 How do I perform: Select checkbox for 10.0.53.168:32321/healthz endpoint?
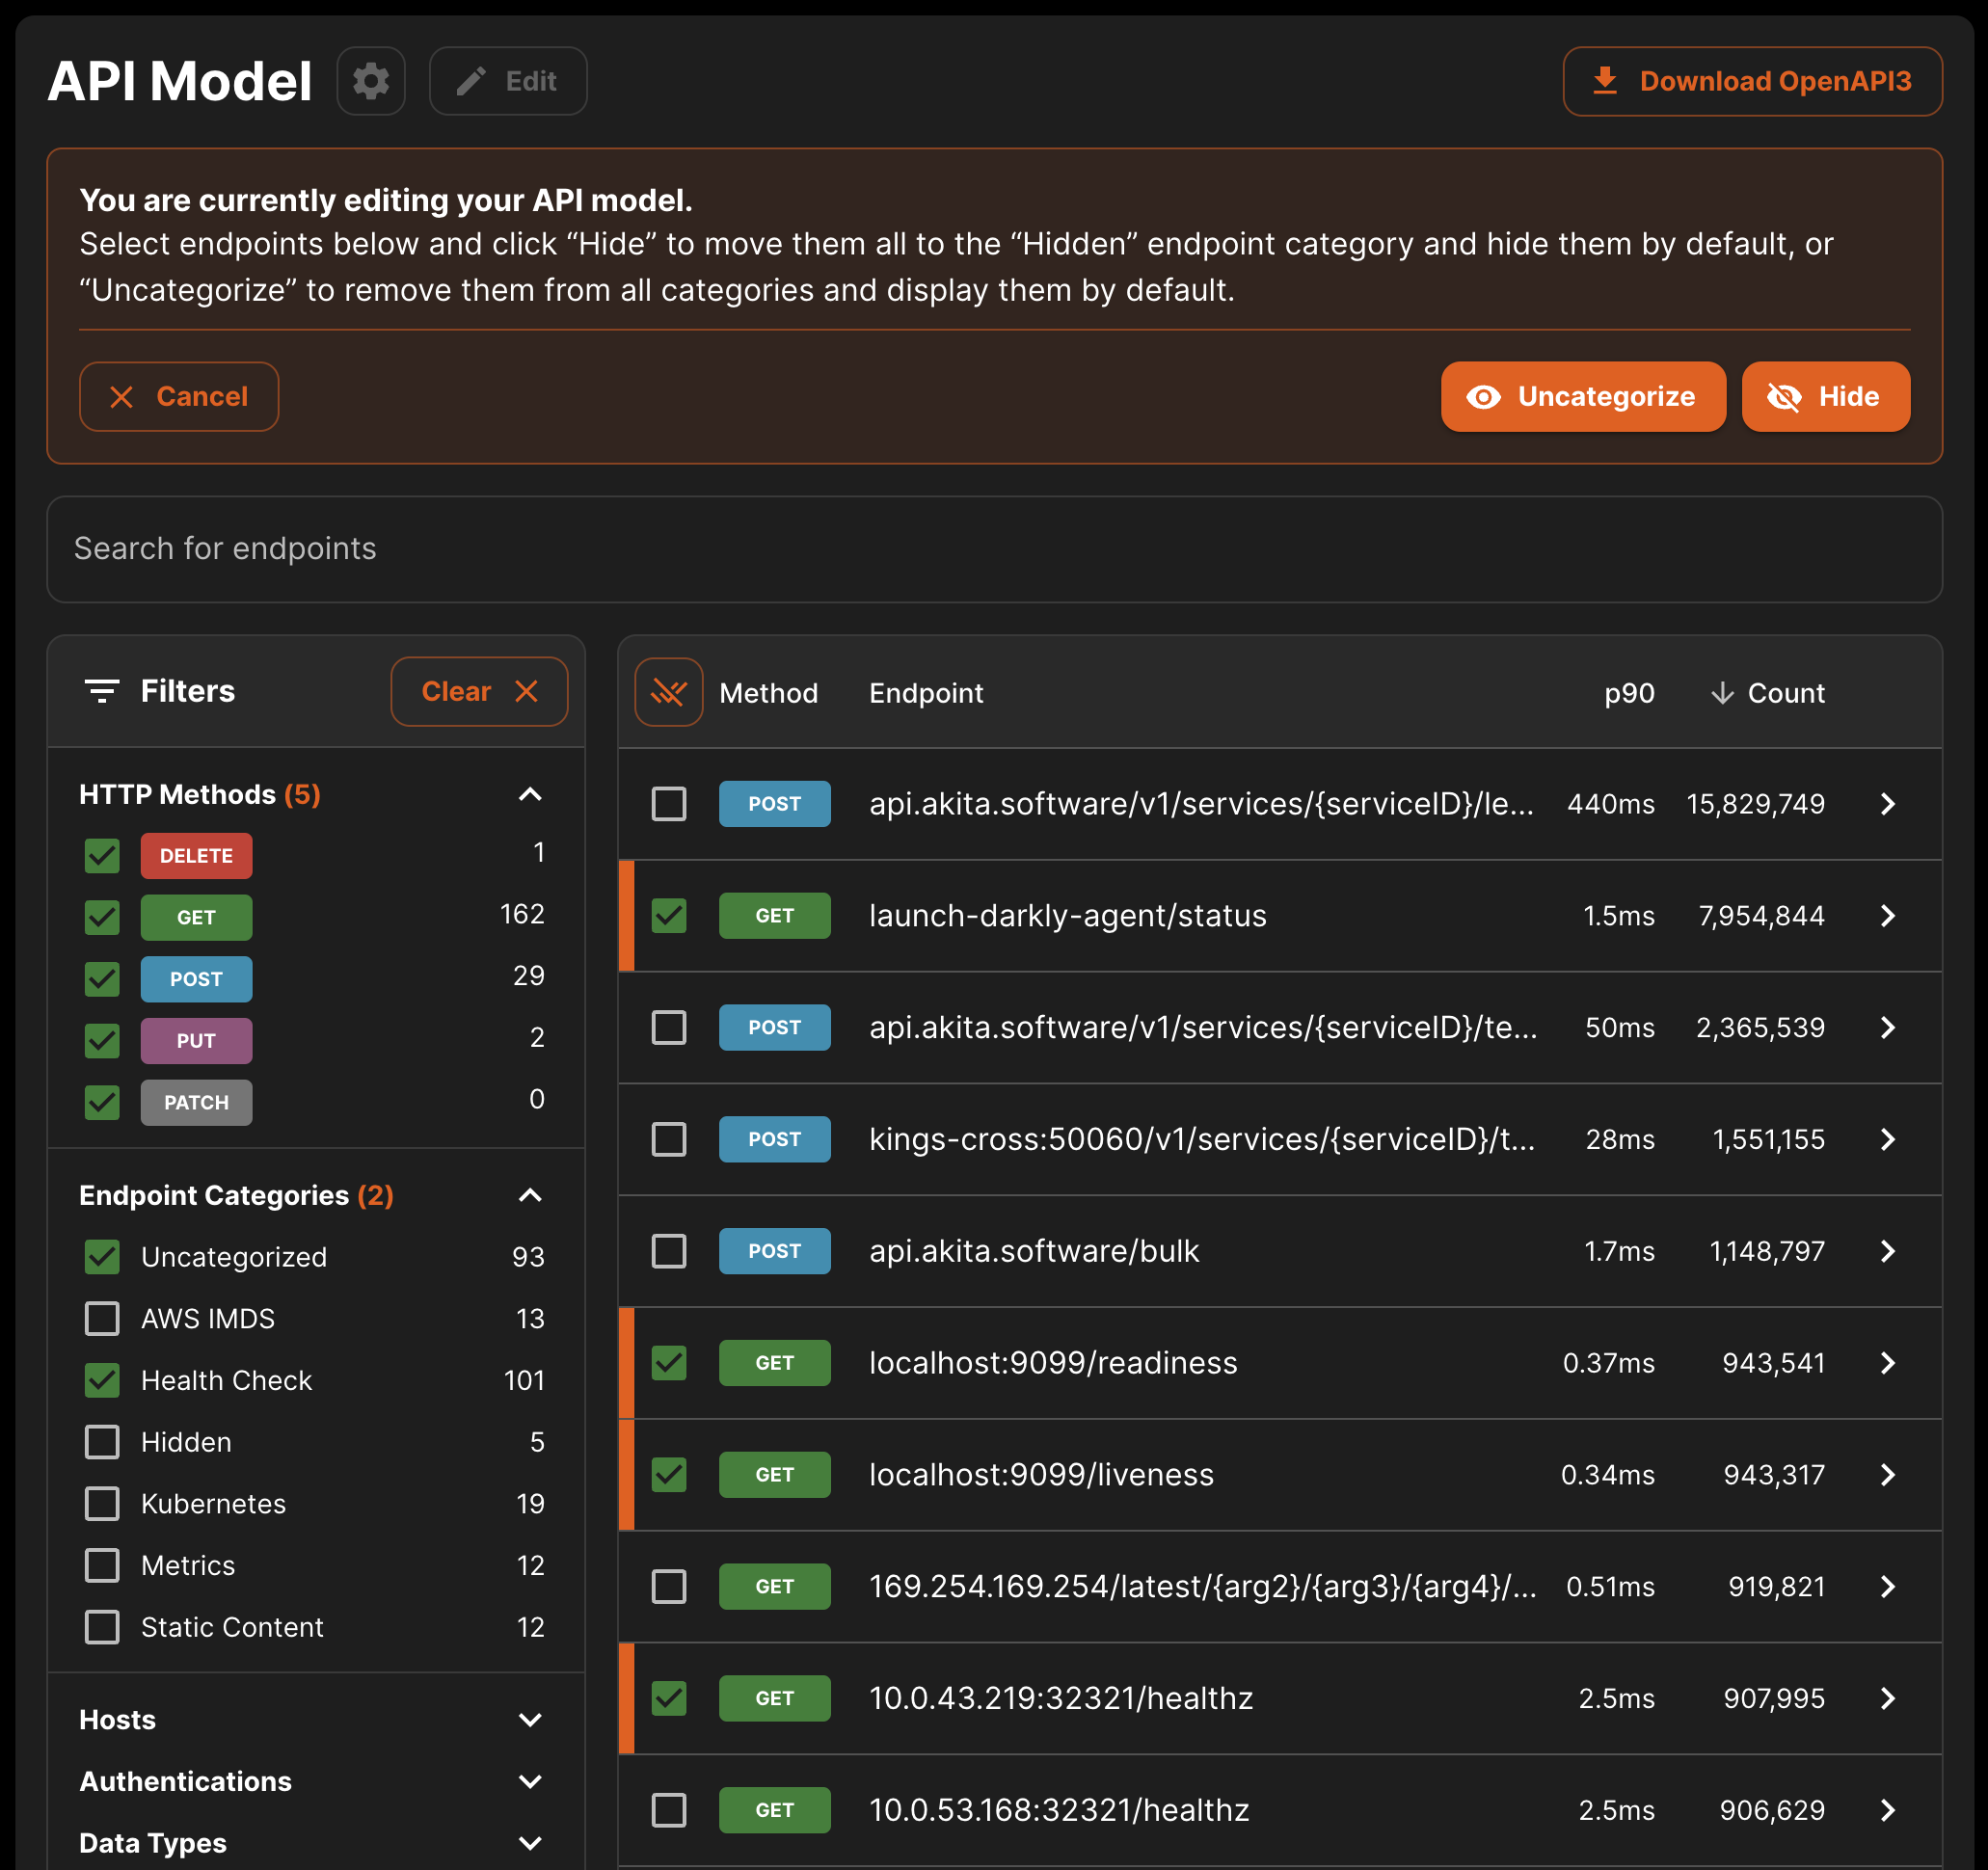point(668,1810)
